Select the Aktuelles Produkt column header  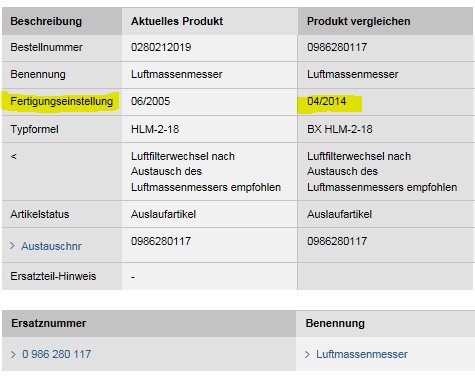click(x=177, y=21)
